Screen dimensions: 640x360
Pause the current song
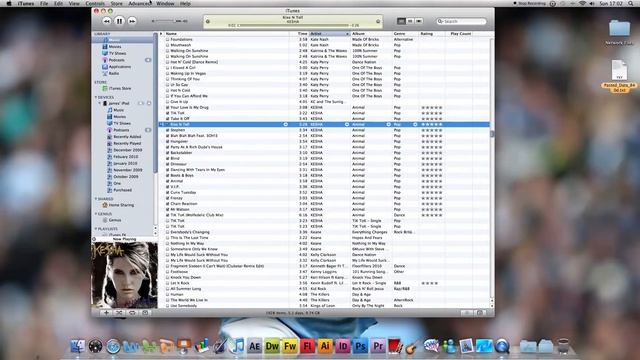(119, 21)
